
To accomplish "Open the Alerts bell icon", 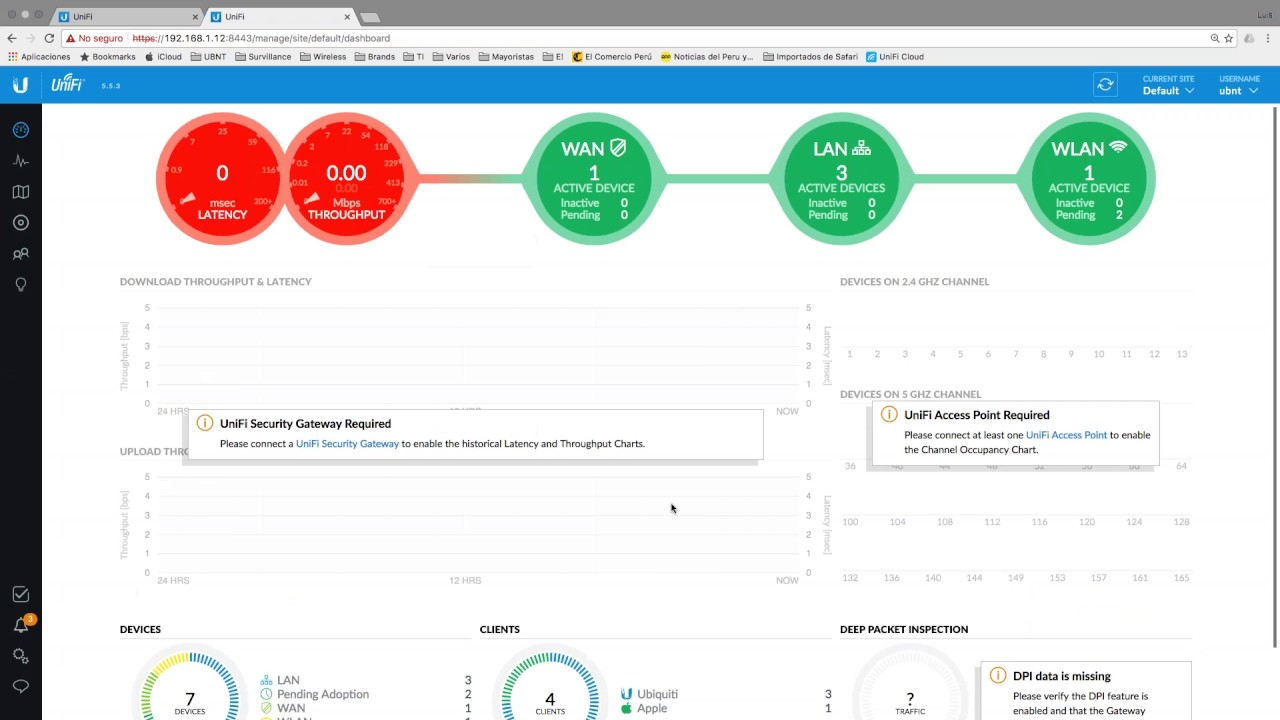I will click(21, 626).
